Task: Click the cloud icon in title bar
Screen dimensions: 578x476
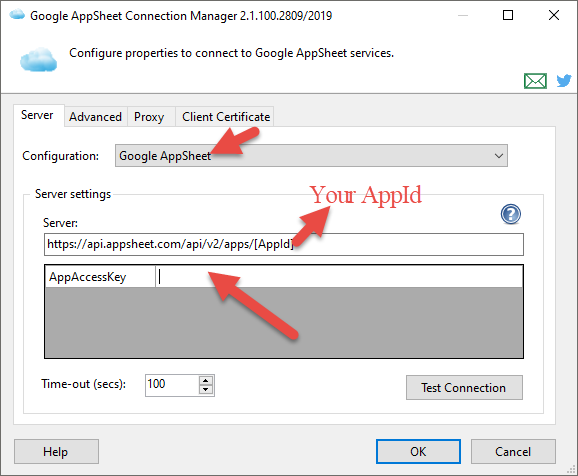Action: pos(17,15)
